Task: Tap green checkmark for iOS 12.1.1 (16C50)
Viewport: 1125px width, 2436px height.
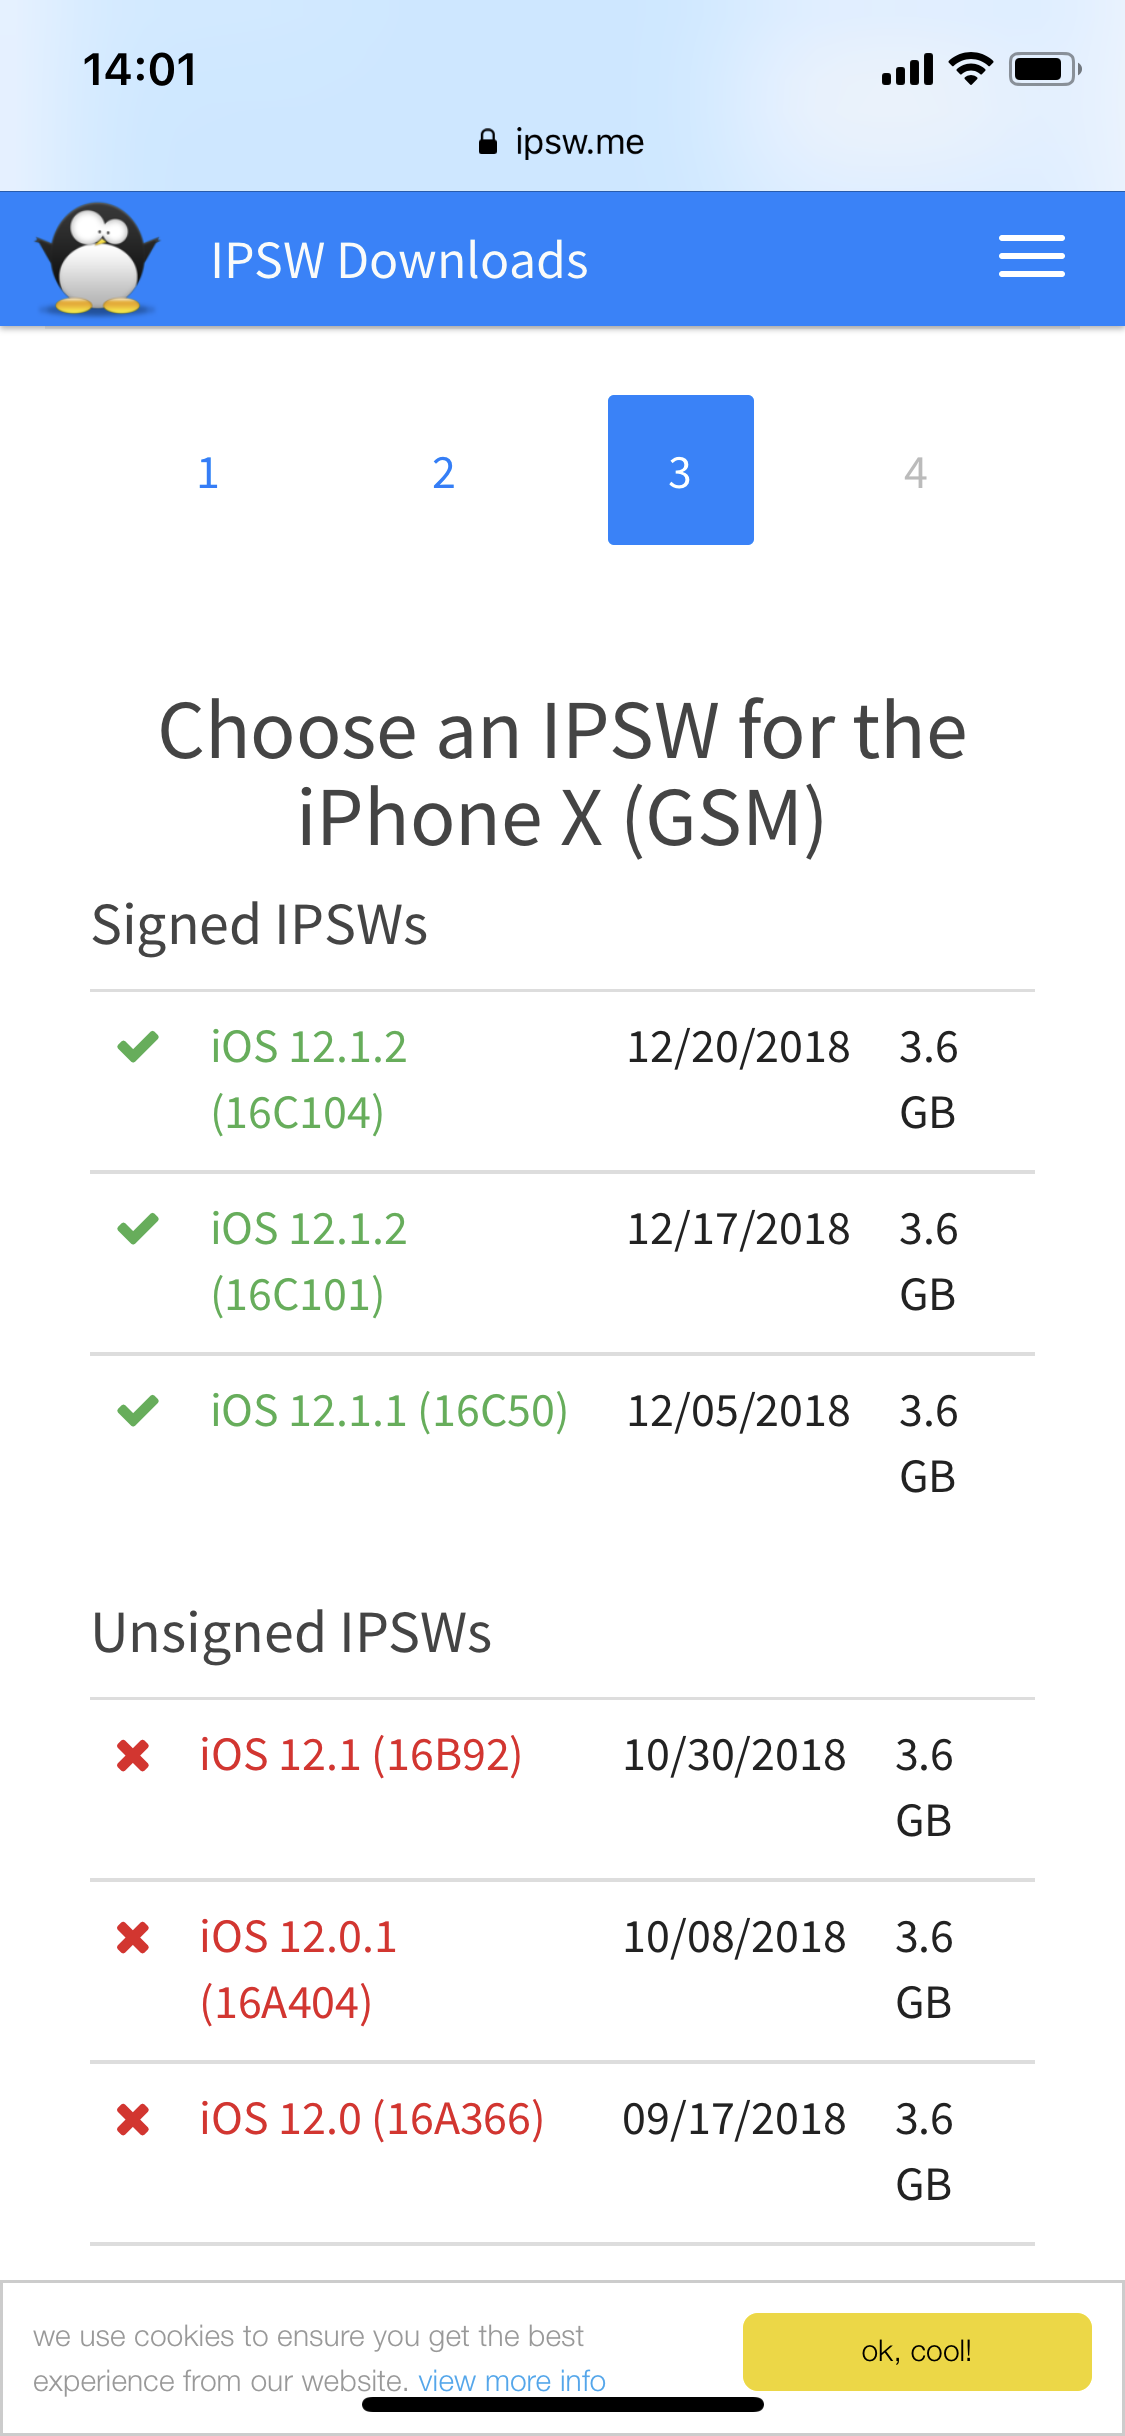Action: coord(138,1411)
